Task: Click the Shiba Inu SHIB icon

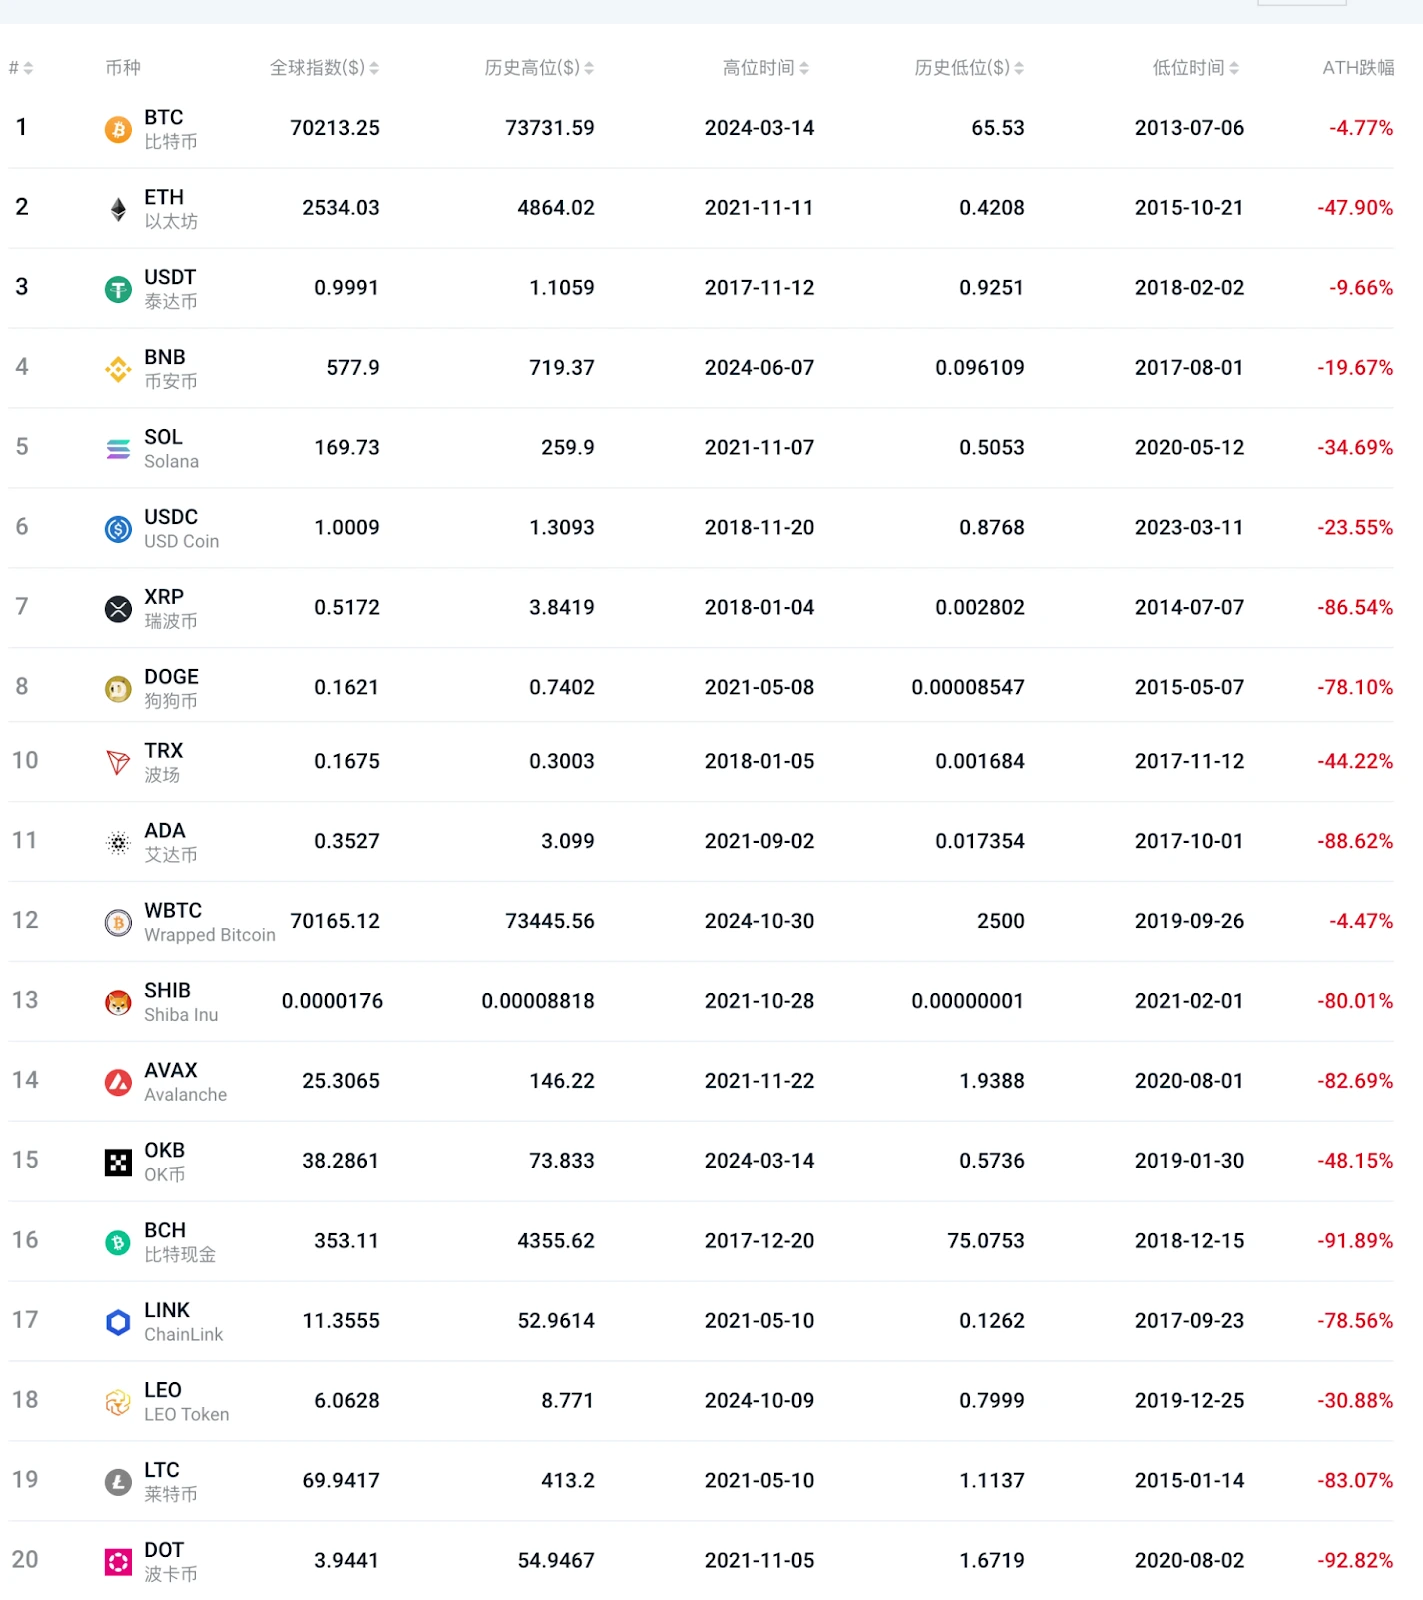Action: click(x=118, y=1002)
